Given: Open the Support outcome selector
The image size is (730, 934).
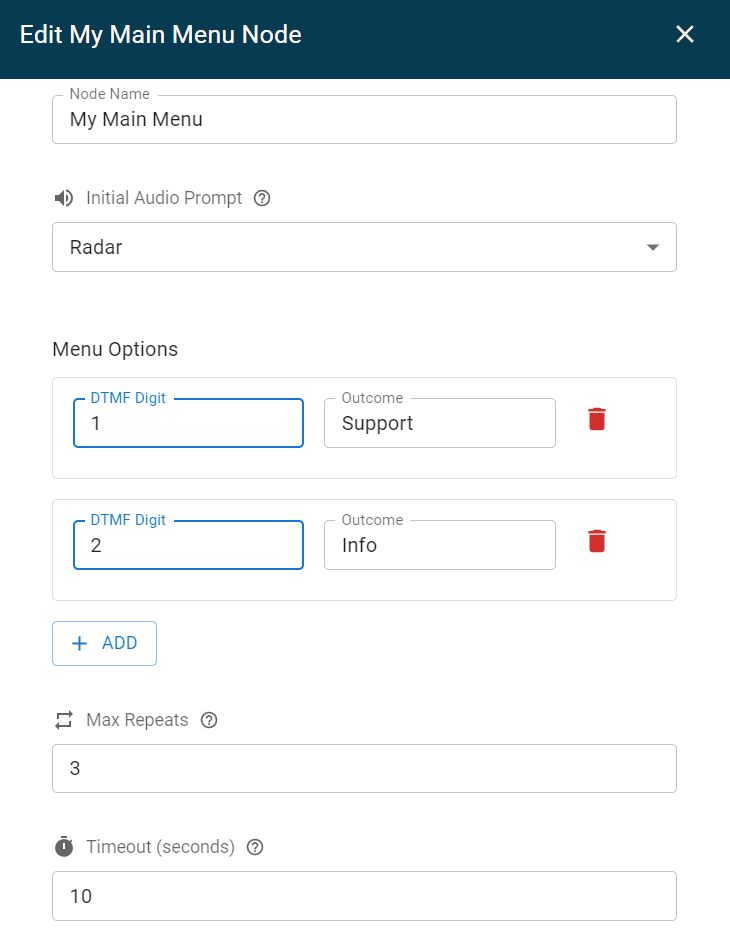Looking at the screenshot, I should (x=439, y=423).
